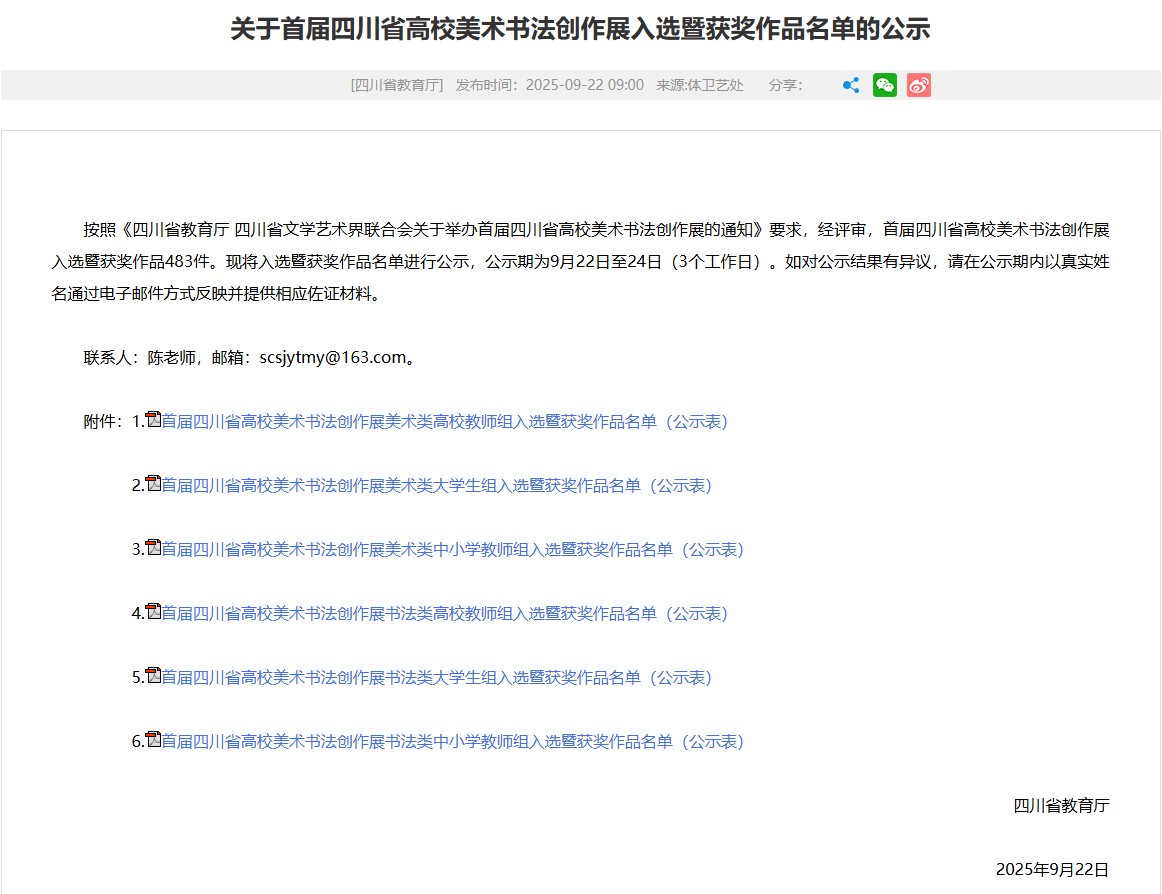Click PDF icon beside attachment 4
This screenshot has height=894, width=1162.
click(153, 612)
